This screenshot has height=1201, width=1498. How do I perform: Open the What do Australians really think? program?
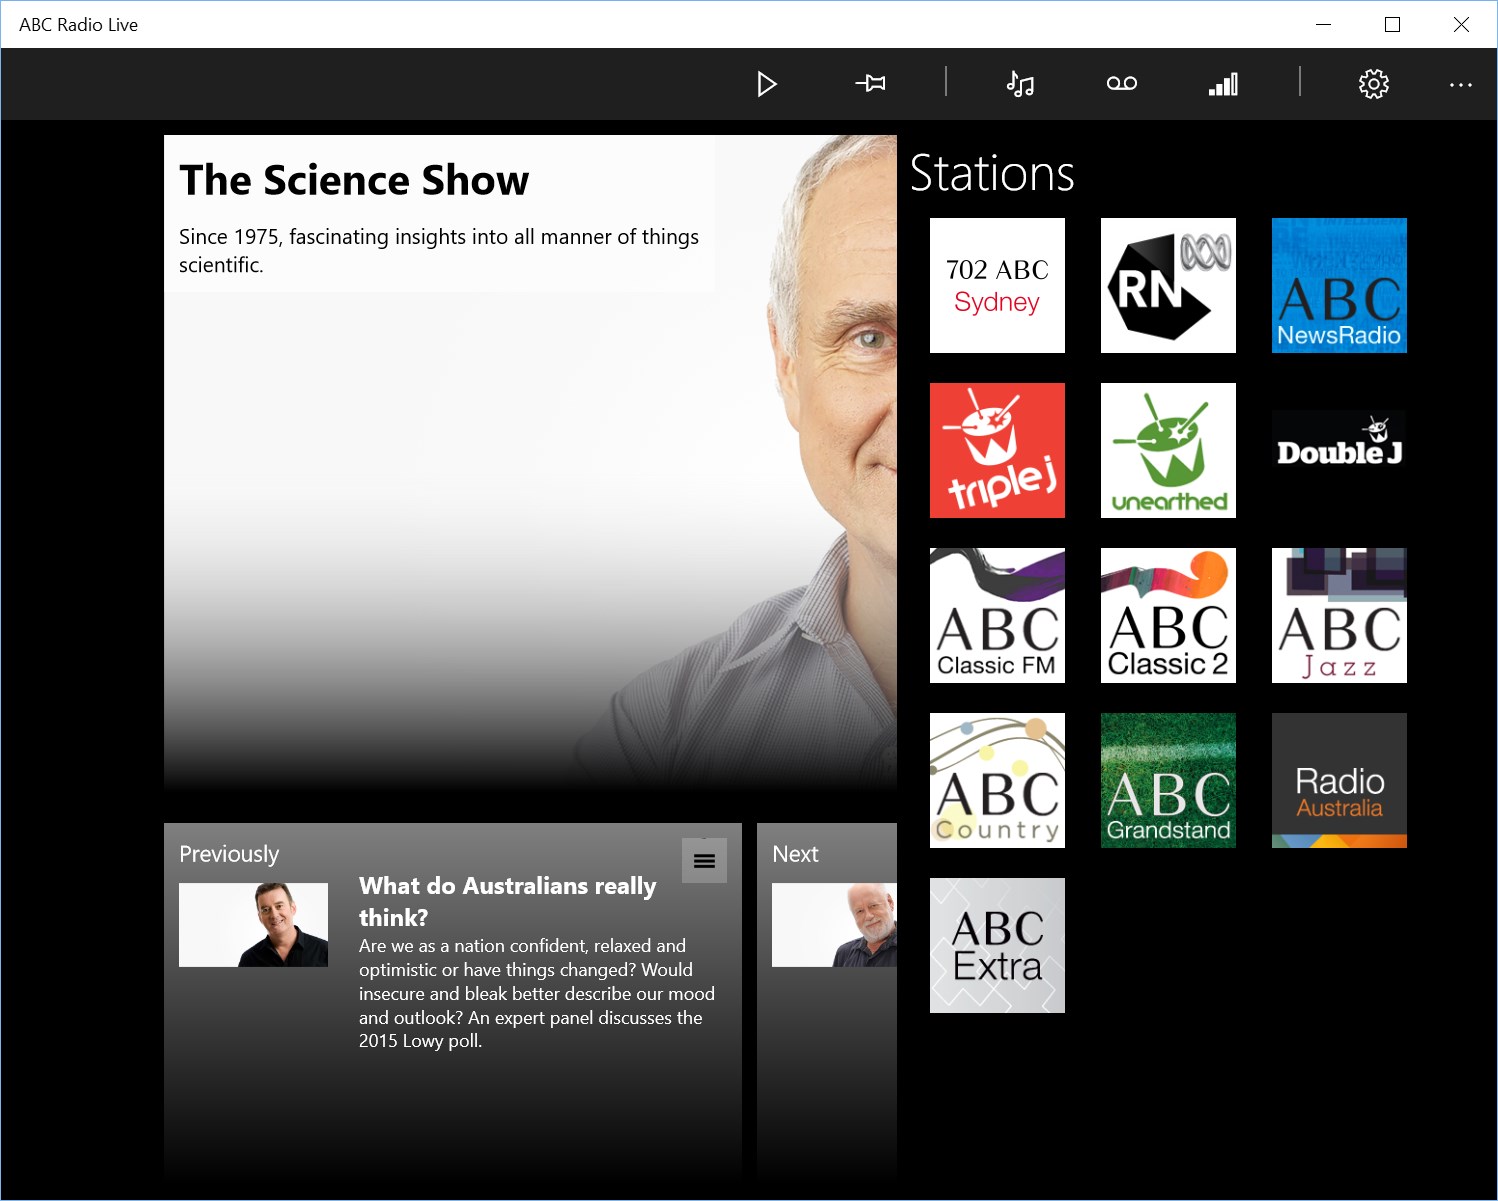(507, 901)
